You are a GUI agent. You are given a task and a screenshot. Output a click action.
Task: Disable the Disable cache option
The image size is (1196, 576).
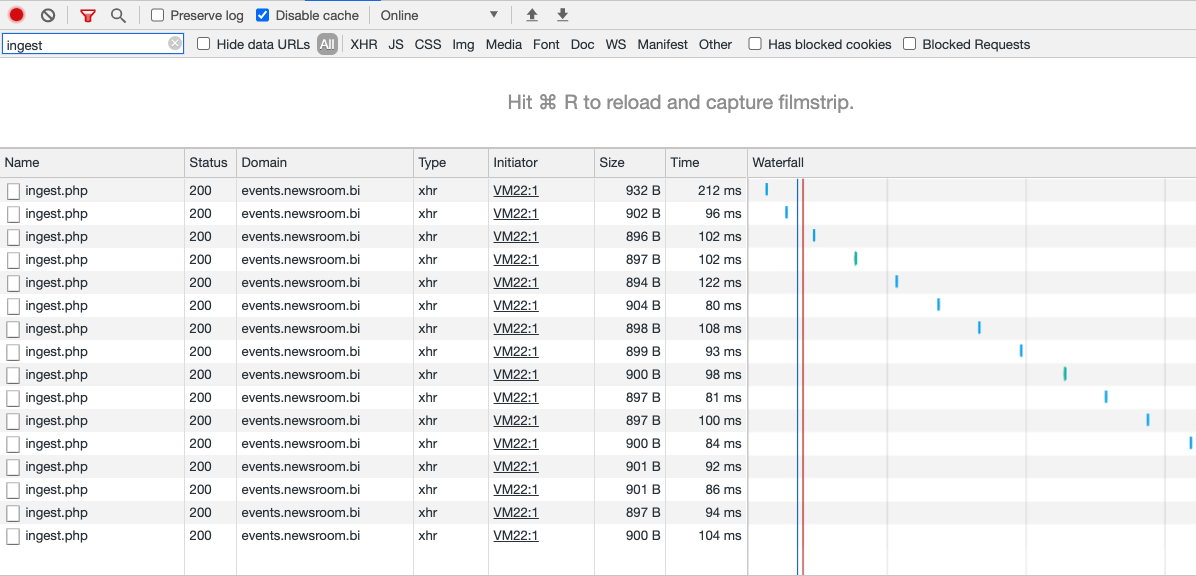click(x=263, y=15)
